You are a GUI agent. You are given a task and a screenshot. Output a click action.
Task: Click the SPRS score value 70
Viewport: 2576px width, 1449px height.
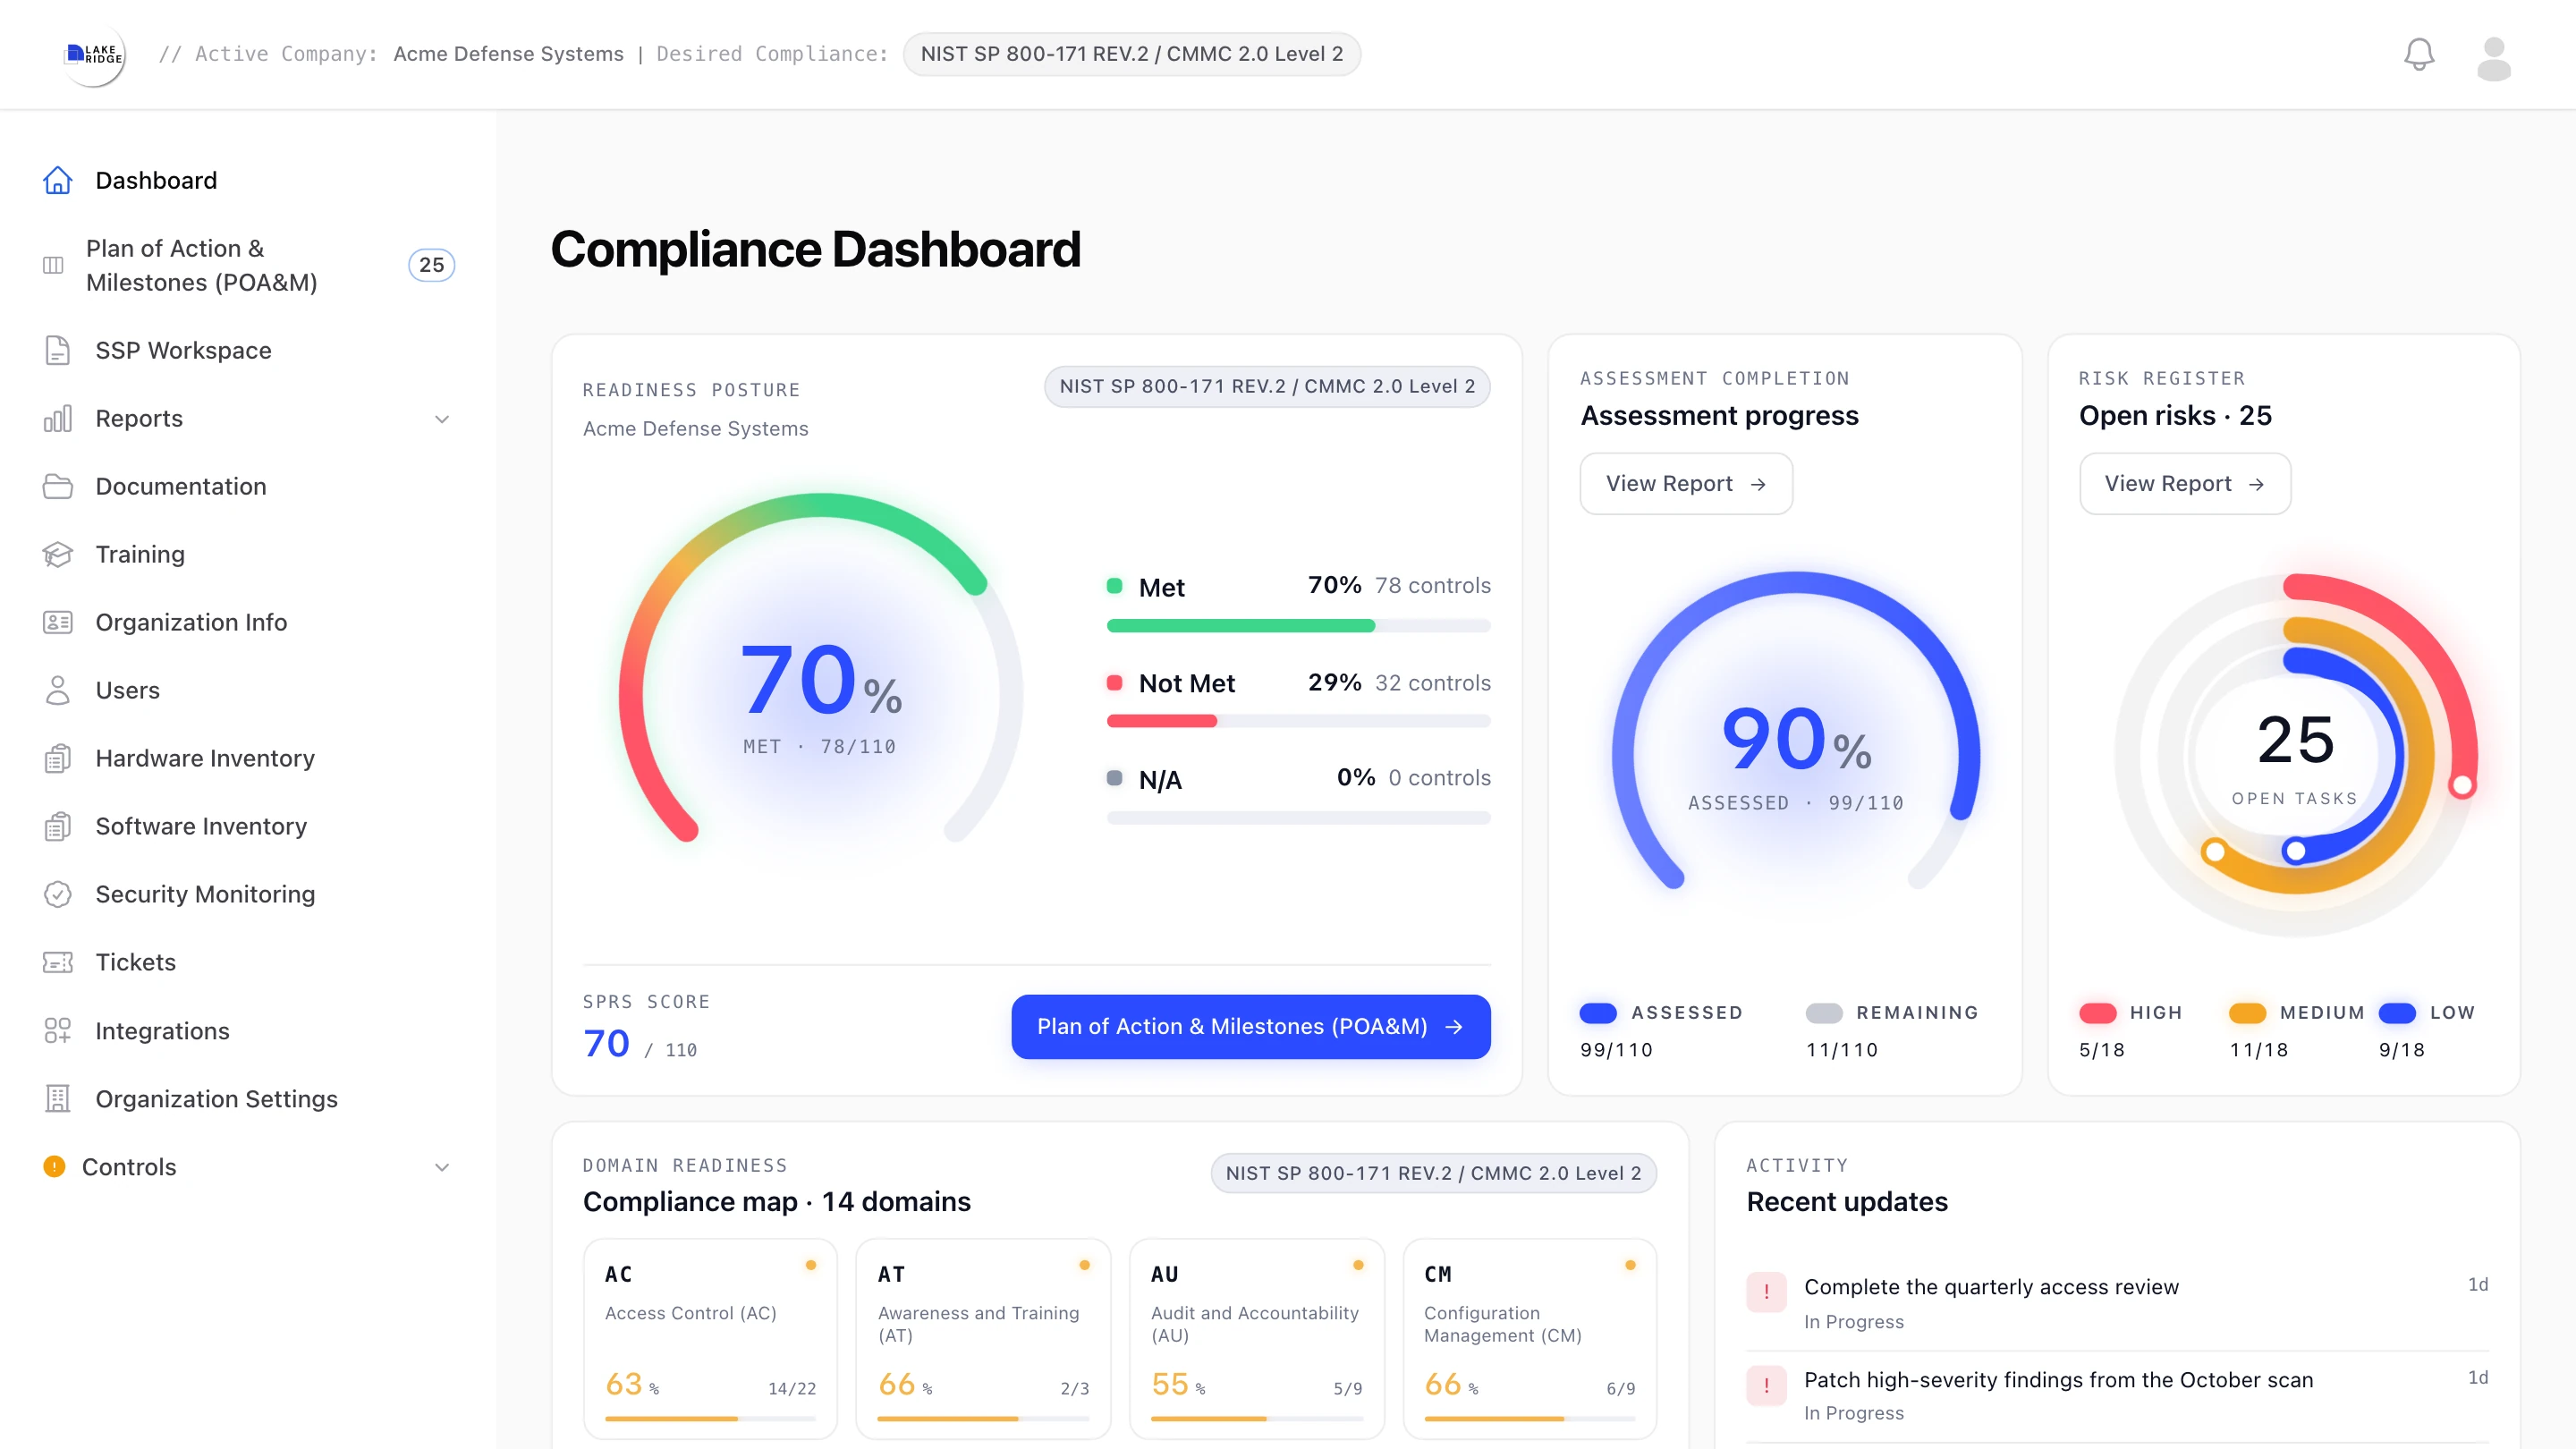pyautogui.click(x=606, y=1043)
